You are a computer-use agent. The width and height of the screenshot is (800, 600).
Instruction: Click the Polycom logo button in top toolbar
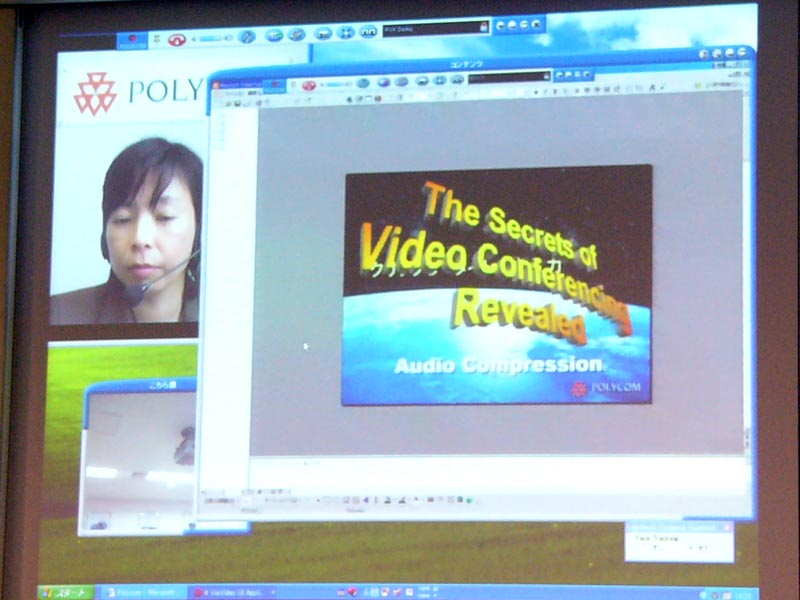pyautogui.click(x=132, y=40)
